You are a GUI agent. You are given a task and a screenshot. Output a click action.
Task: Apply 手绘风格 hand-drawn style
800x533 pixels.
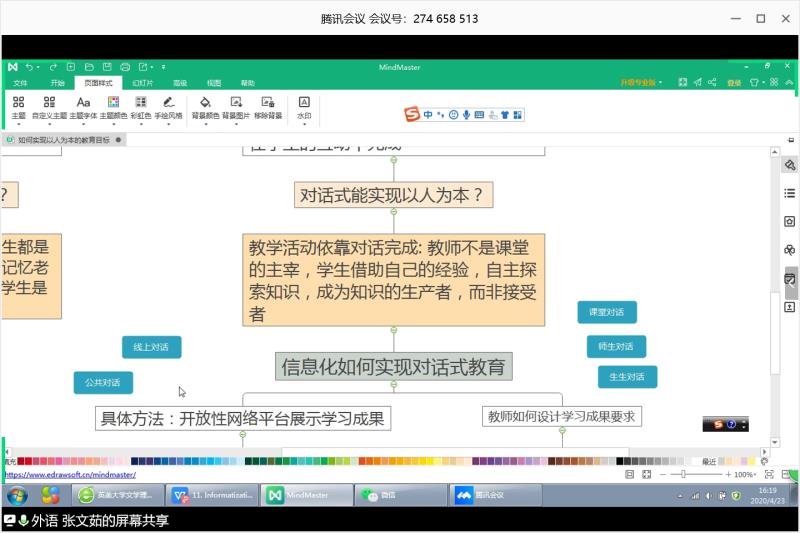click(x=168, y=102)
